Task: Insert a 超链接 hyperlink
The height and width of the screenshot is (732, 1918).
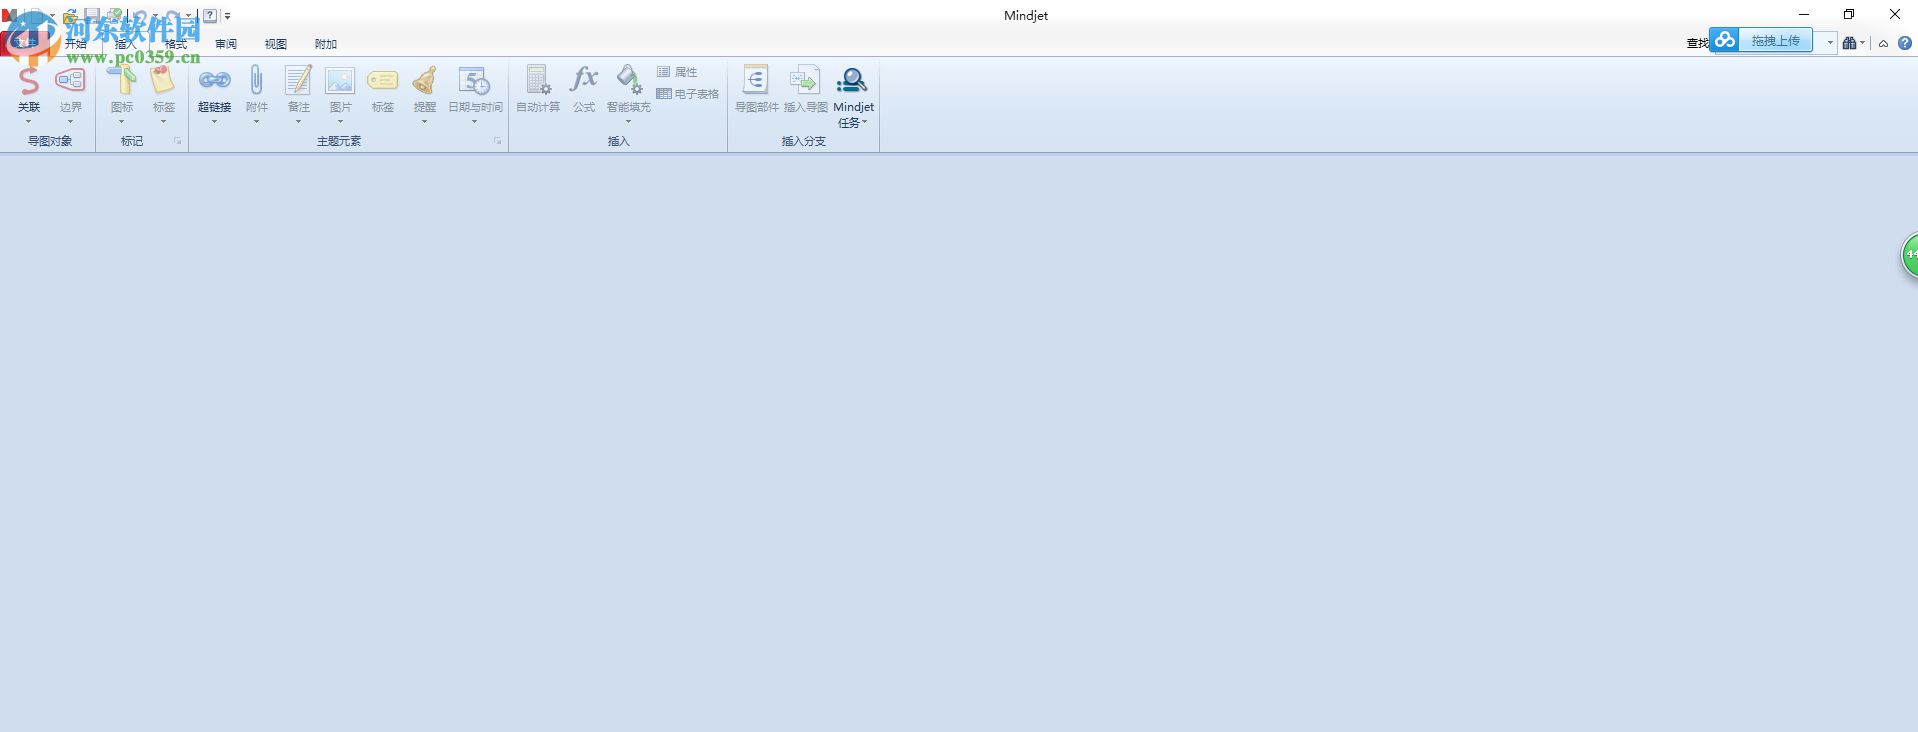Action: (214, 80)
